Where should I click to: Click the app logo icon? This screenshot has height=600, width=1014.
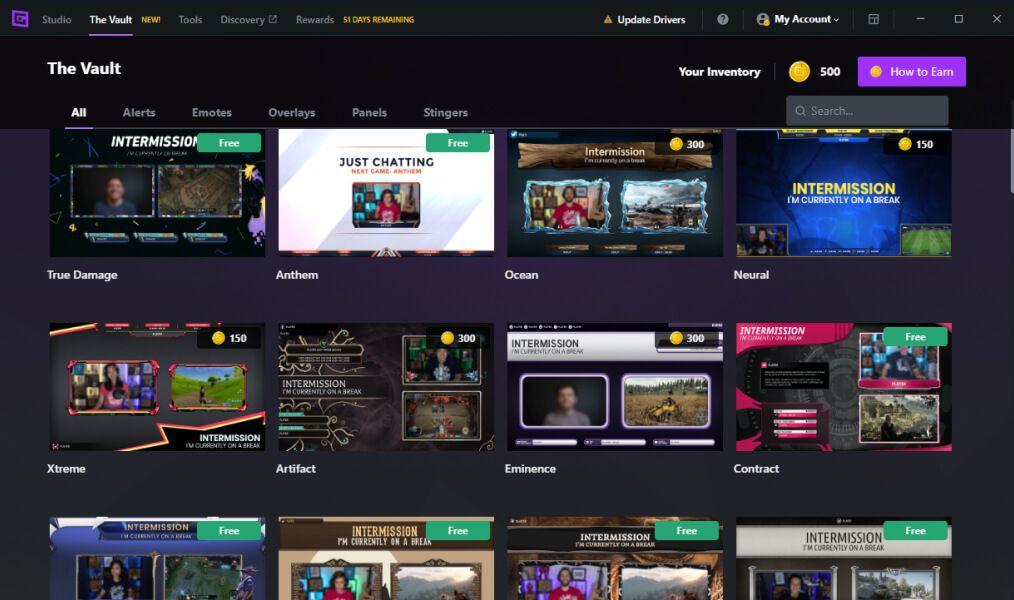coord(20,19)
